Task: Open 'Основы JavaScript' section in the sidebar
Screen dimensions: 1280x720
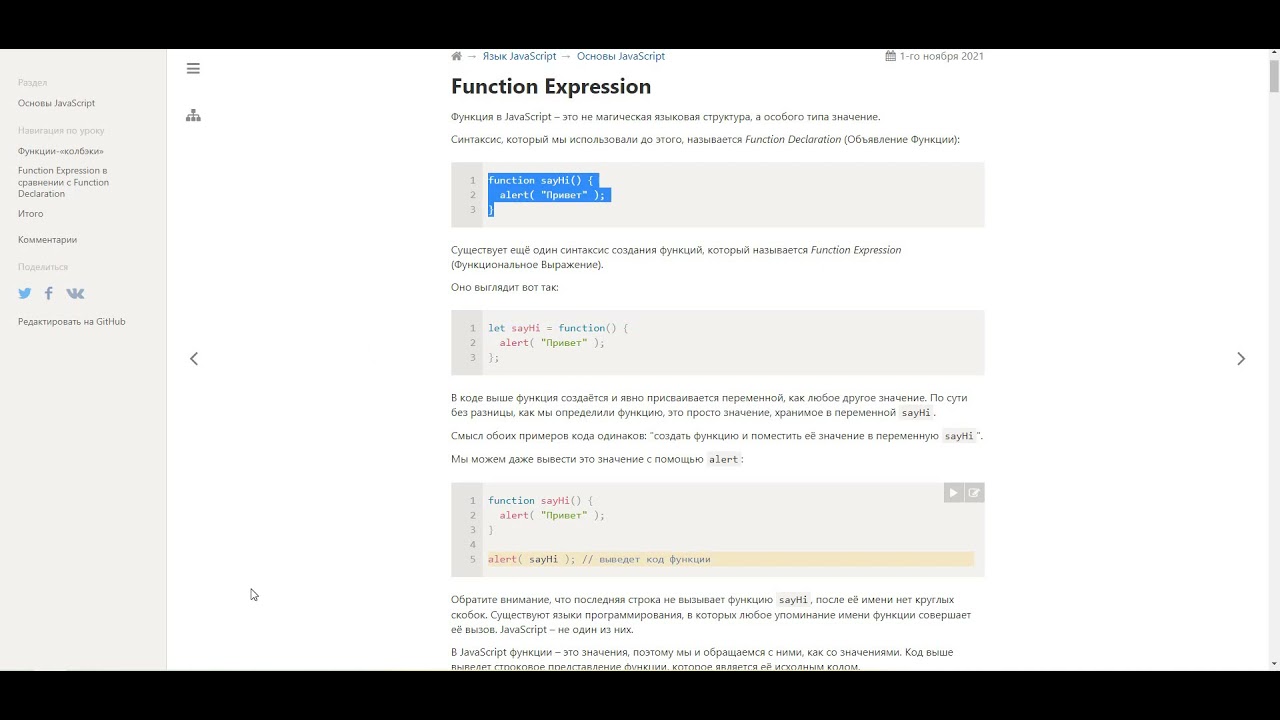Action: [x=56, y=103]
